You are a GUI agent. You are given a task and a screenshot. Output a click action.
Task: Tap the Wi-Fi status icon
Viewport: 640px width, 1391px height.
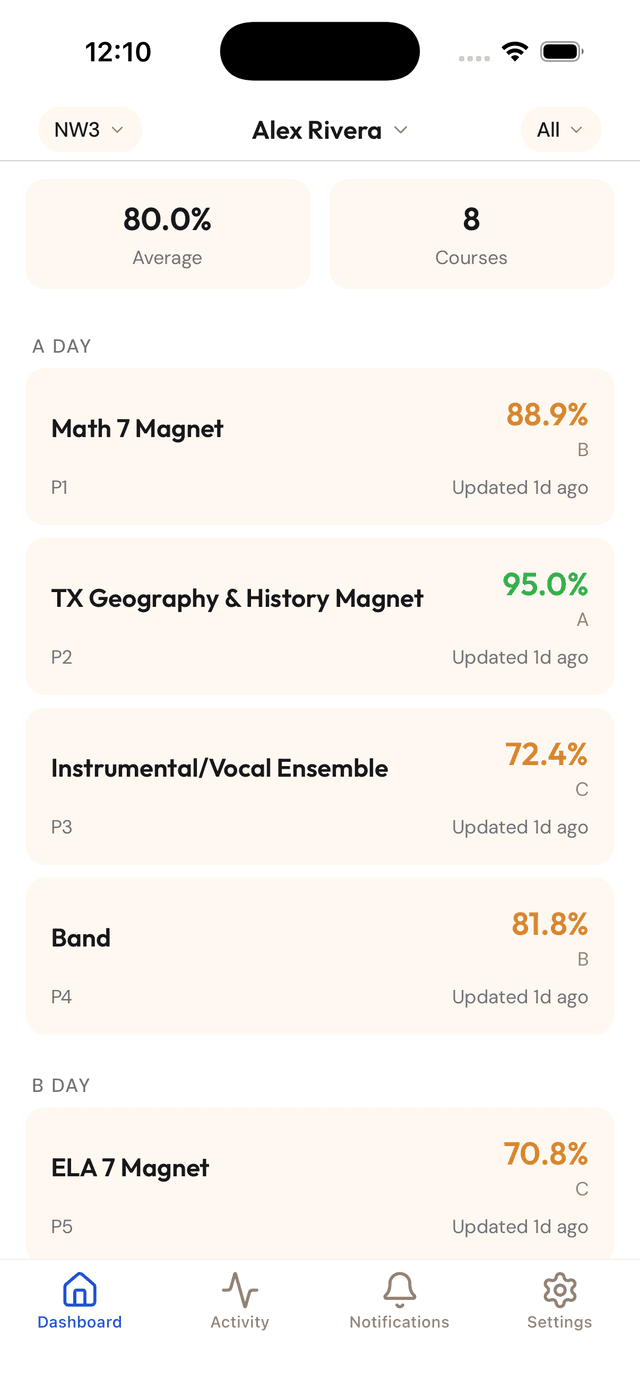pyautogui.click(x=515, y=50)
